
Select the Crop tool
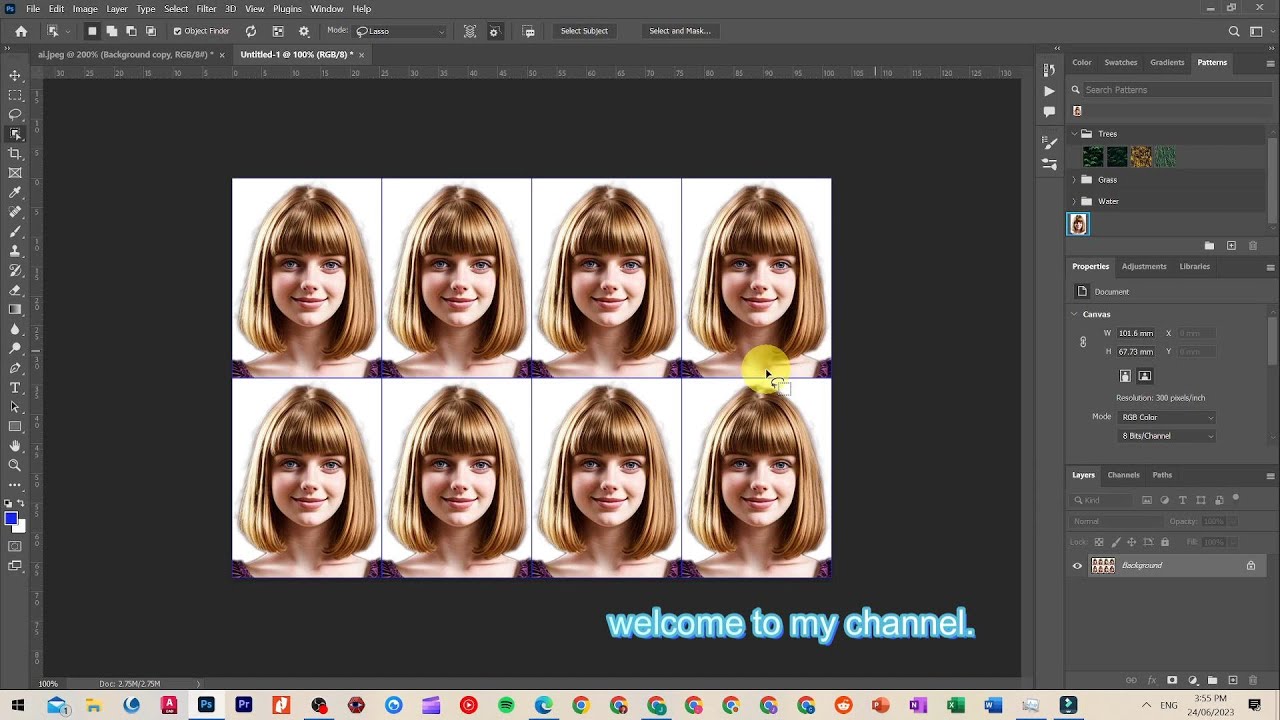[x=15, y=154]
